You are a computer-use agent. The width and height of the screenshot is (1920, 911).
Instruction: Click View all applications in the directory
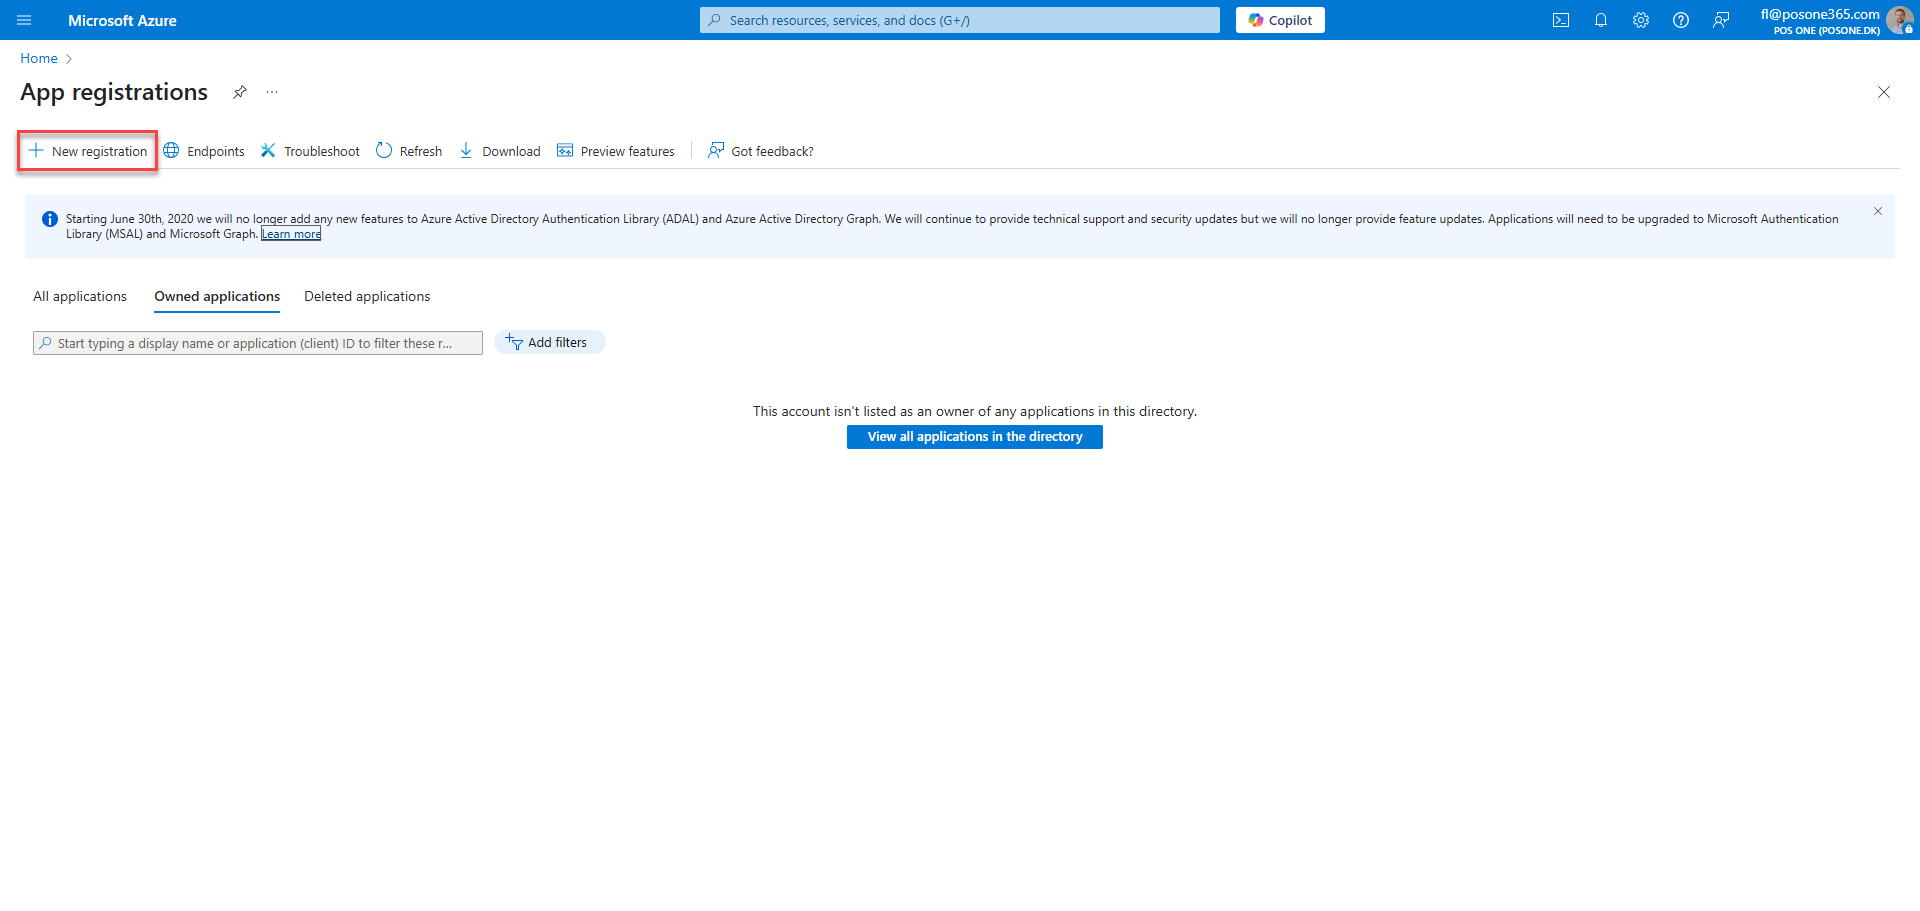[975, 437]
